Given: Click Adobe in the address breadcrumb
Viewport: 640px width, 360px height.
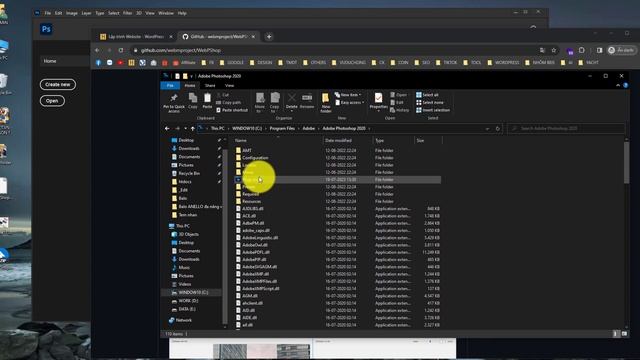Looking at the screenshot, I should pos(309,129).
